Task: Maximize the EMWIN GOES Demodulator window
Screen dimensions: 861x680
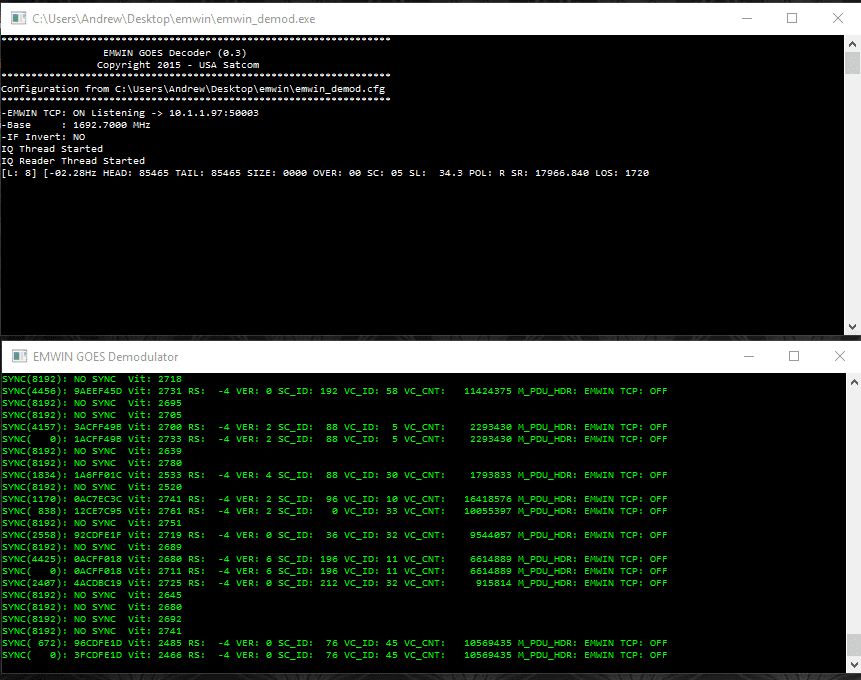Action: (793, 356)
